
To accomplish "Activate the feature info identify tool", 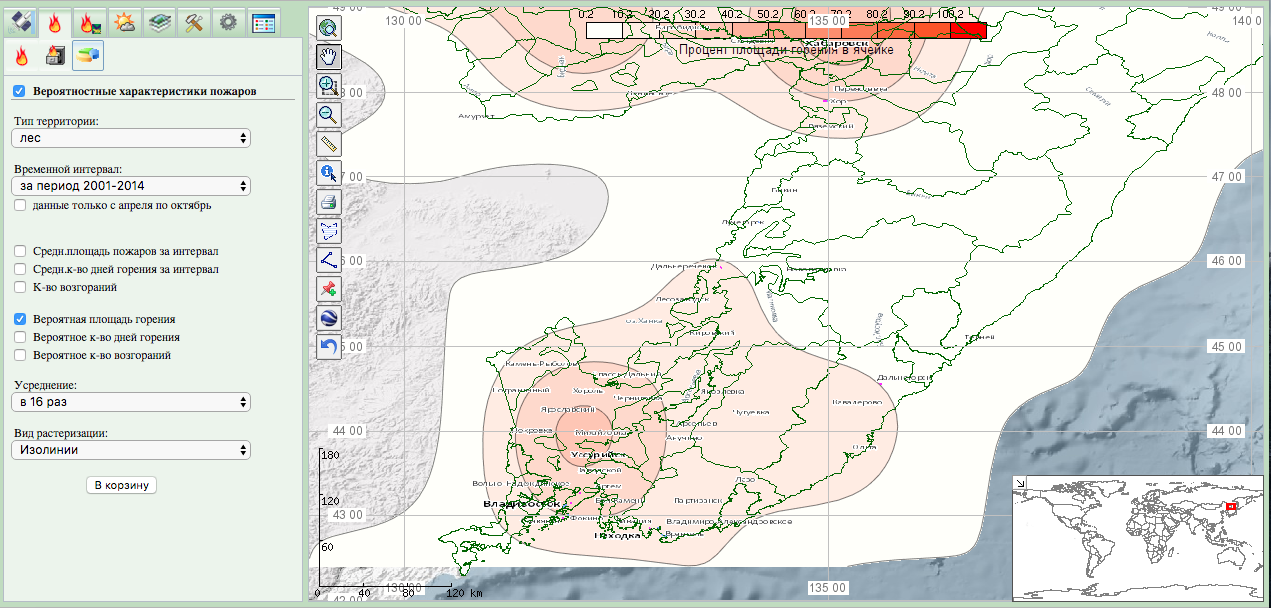I will click(329, 173).
